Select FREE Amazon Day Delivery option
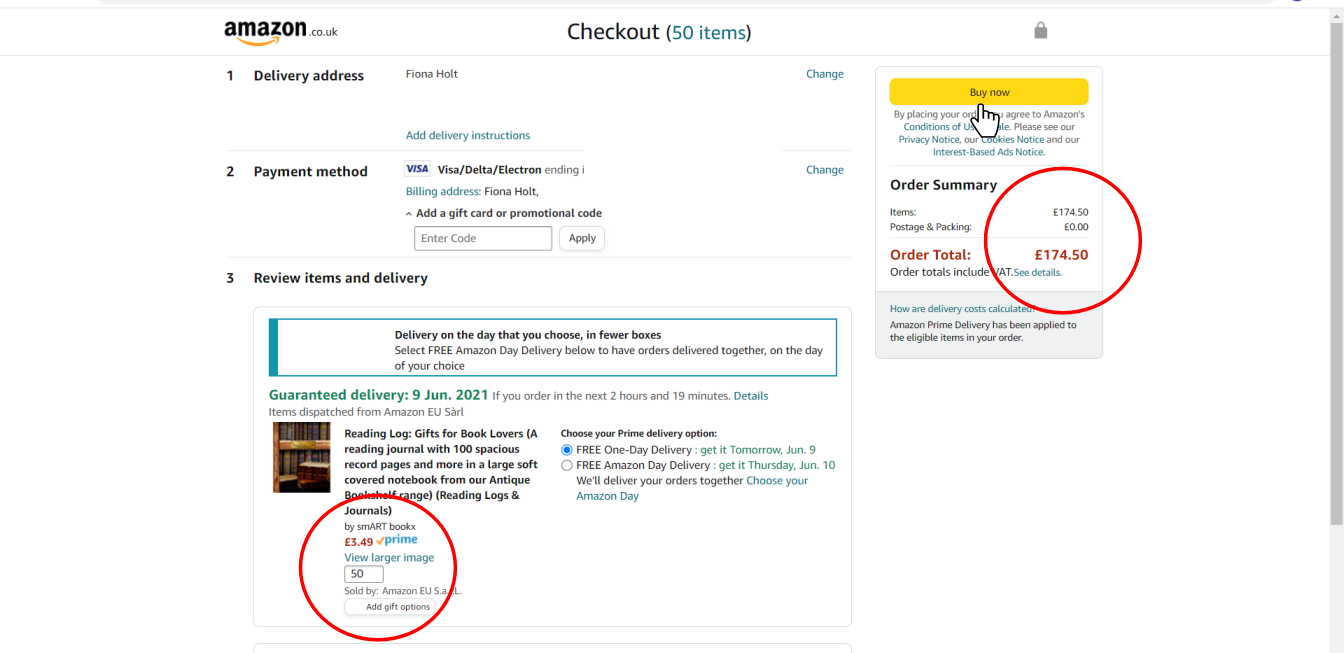 (567, 465)
